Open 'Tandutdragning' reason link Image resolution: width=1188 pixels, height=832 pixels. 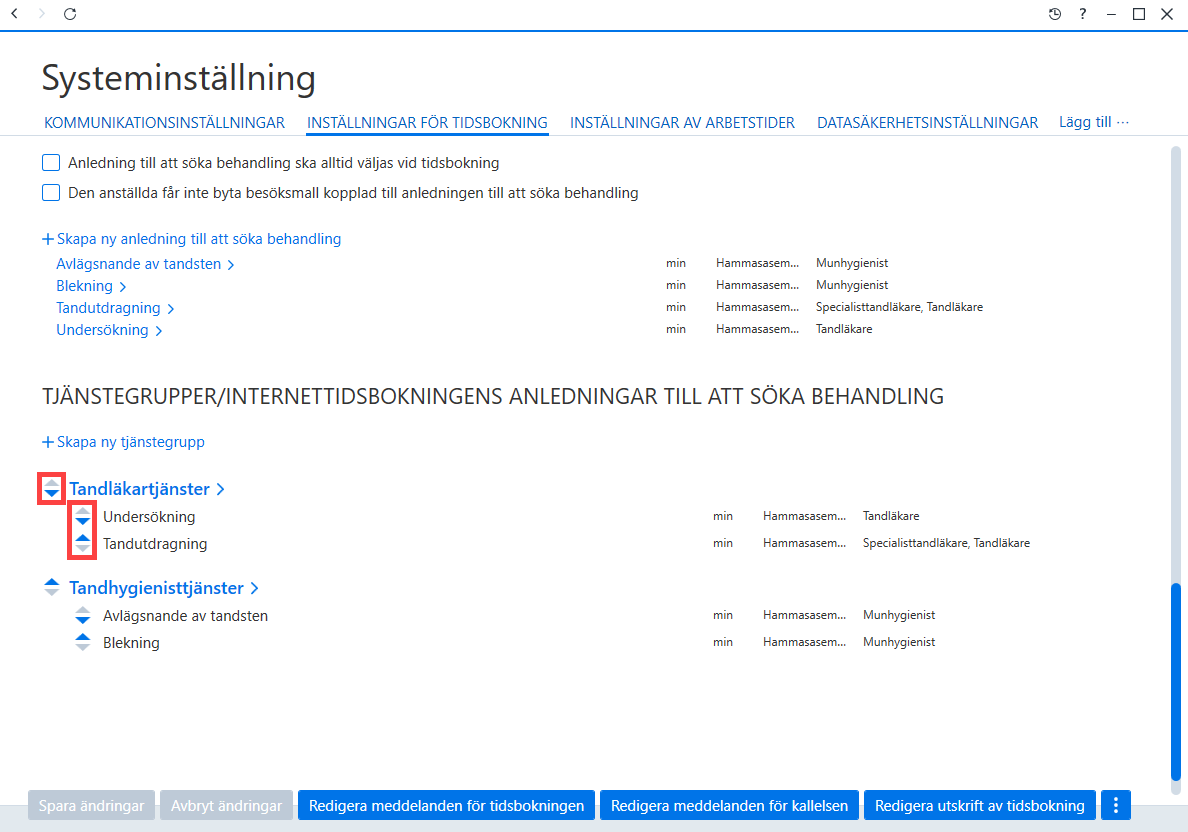click(108, 308)
